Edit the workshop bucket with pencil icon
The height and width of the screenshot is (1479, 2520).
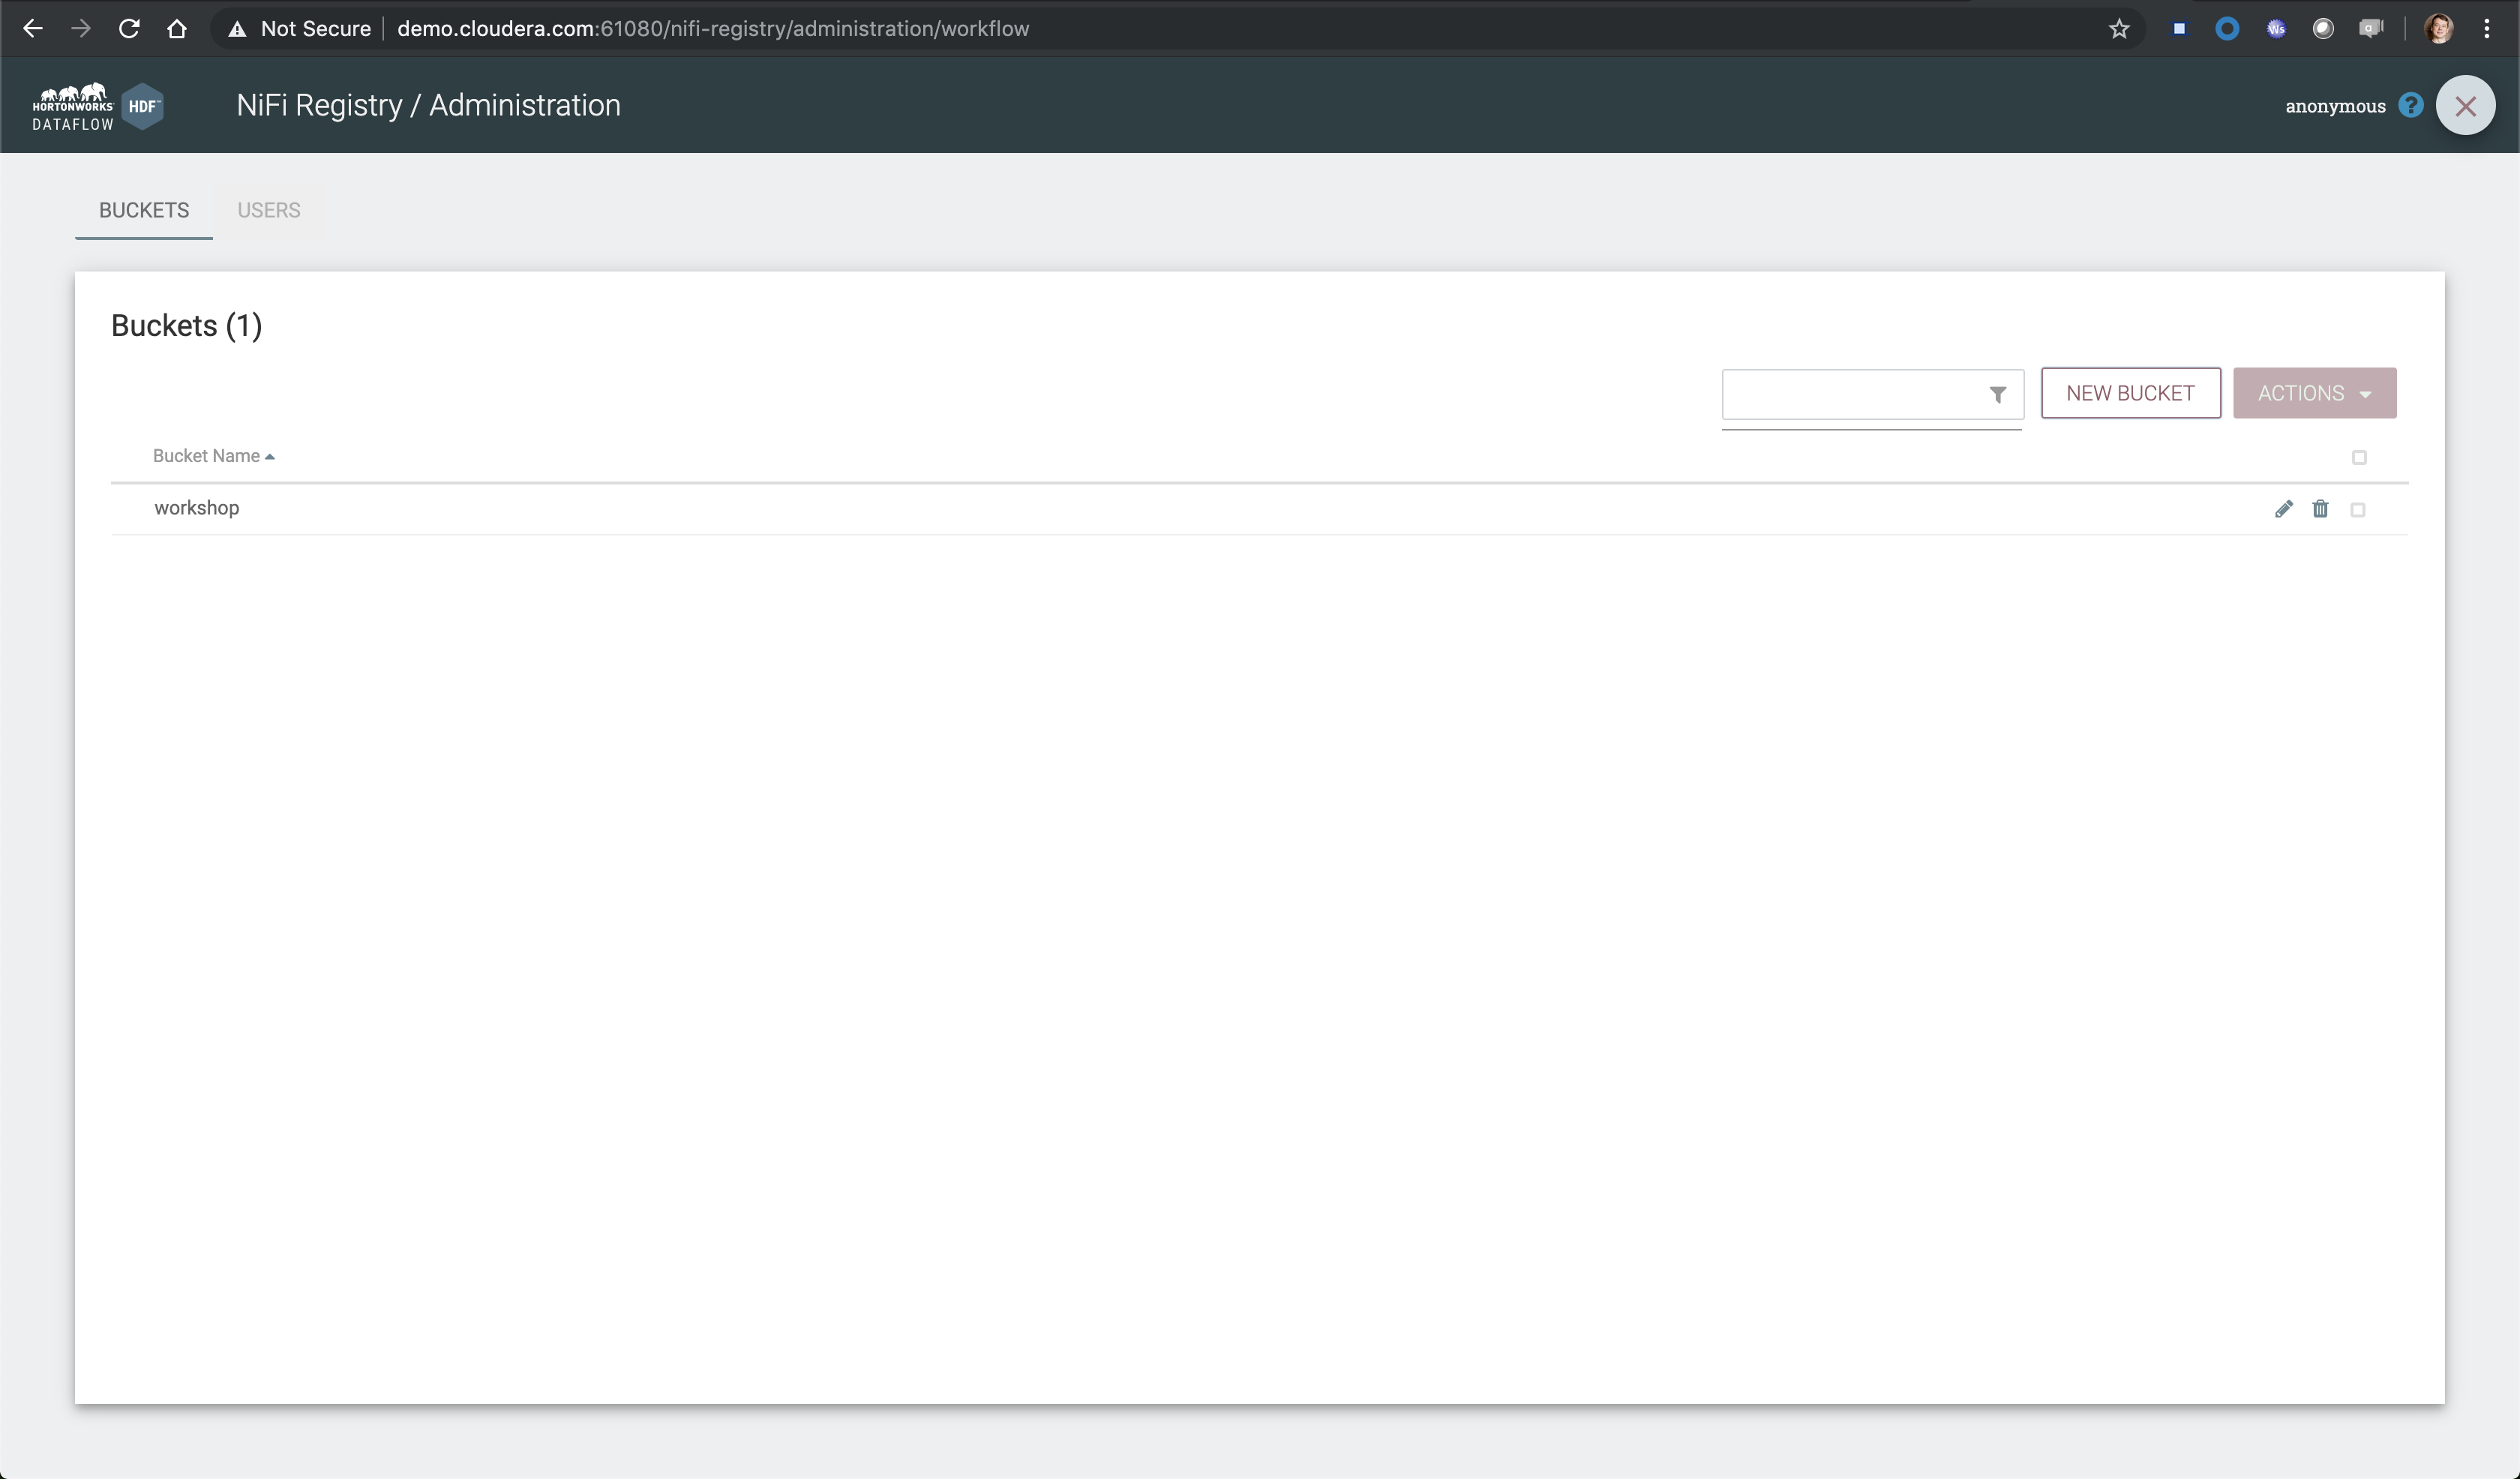[x=2283, y=509]
